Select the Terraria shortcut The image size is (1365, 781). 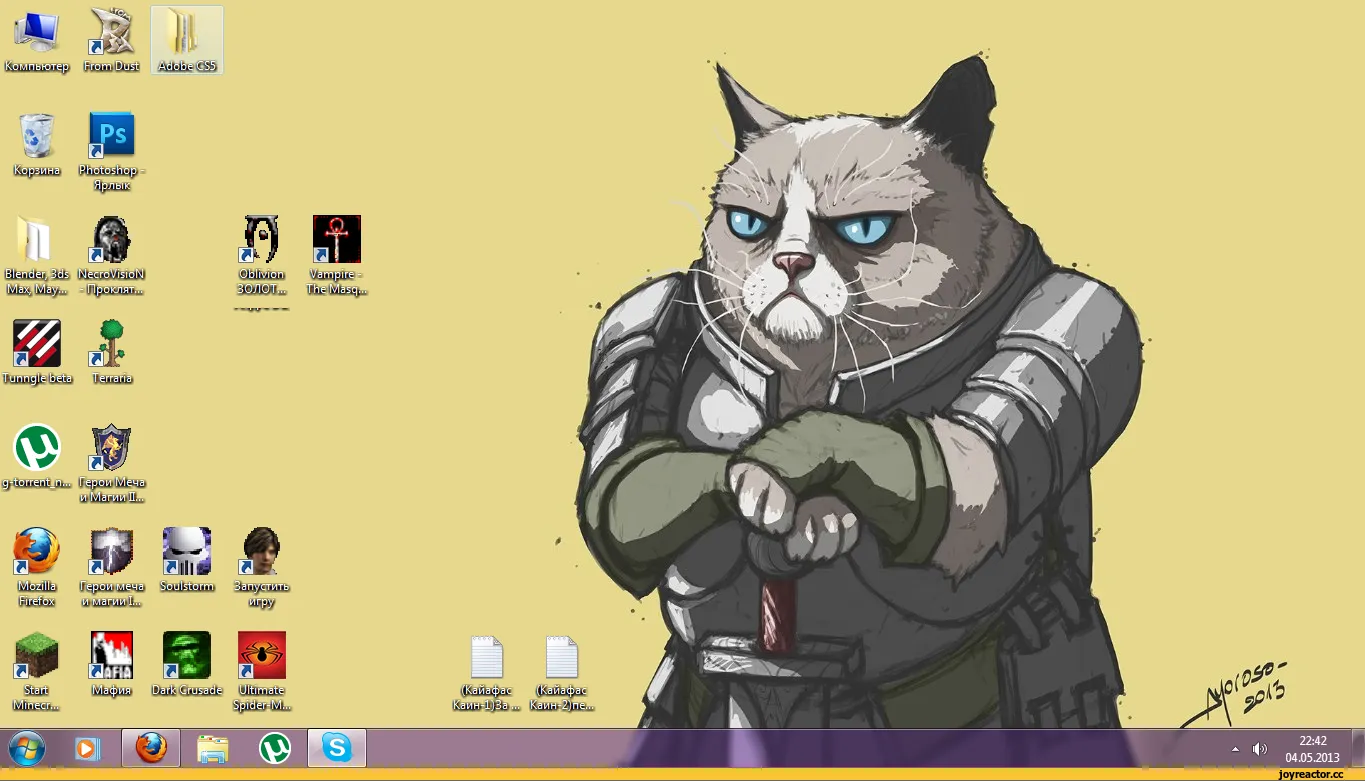(x=112, y=352)
